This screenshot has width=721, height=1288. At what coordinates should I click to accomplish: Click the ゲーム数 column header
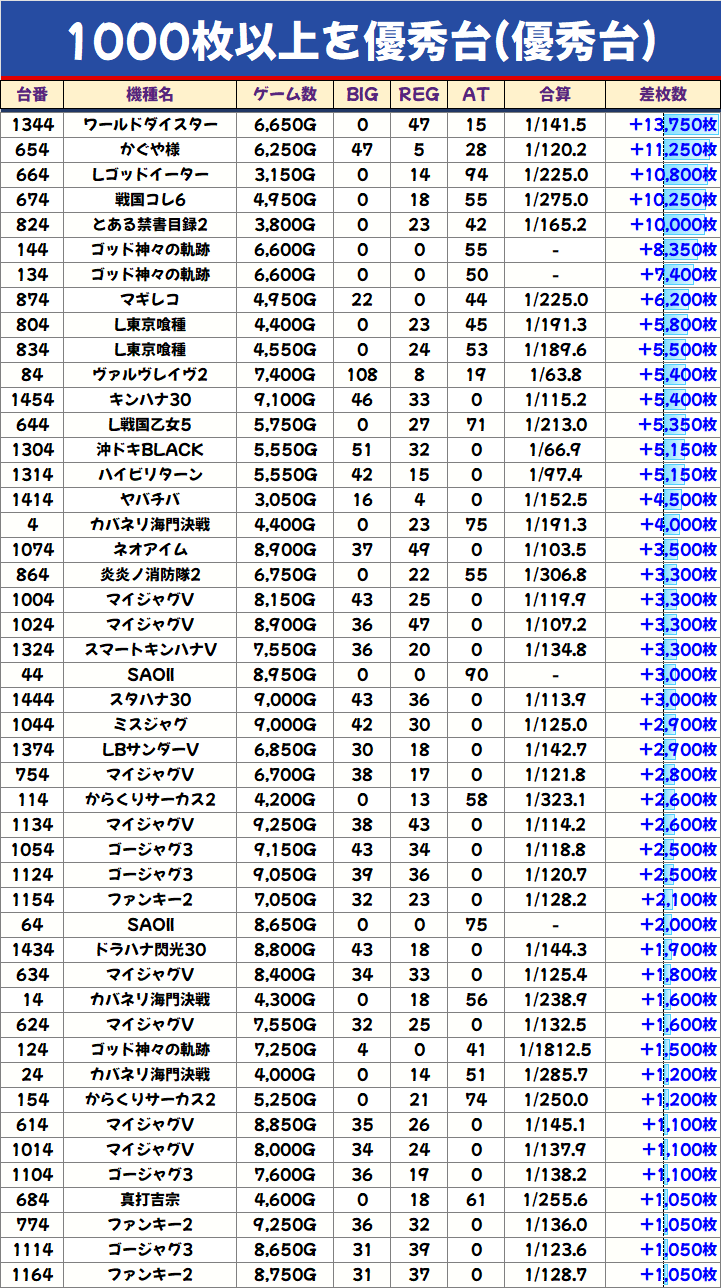(x=285, y=94)
